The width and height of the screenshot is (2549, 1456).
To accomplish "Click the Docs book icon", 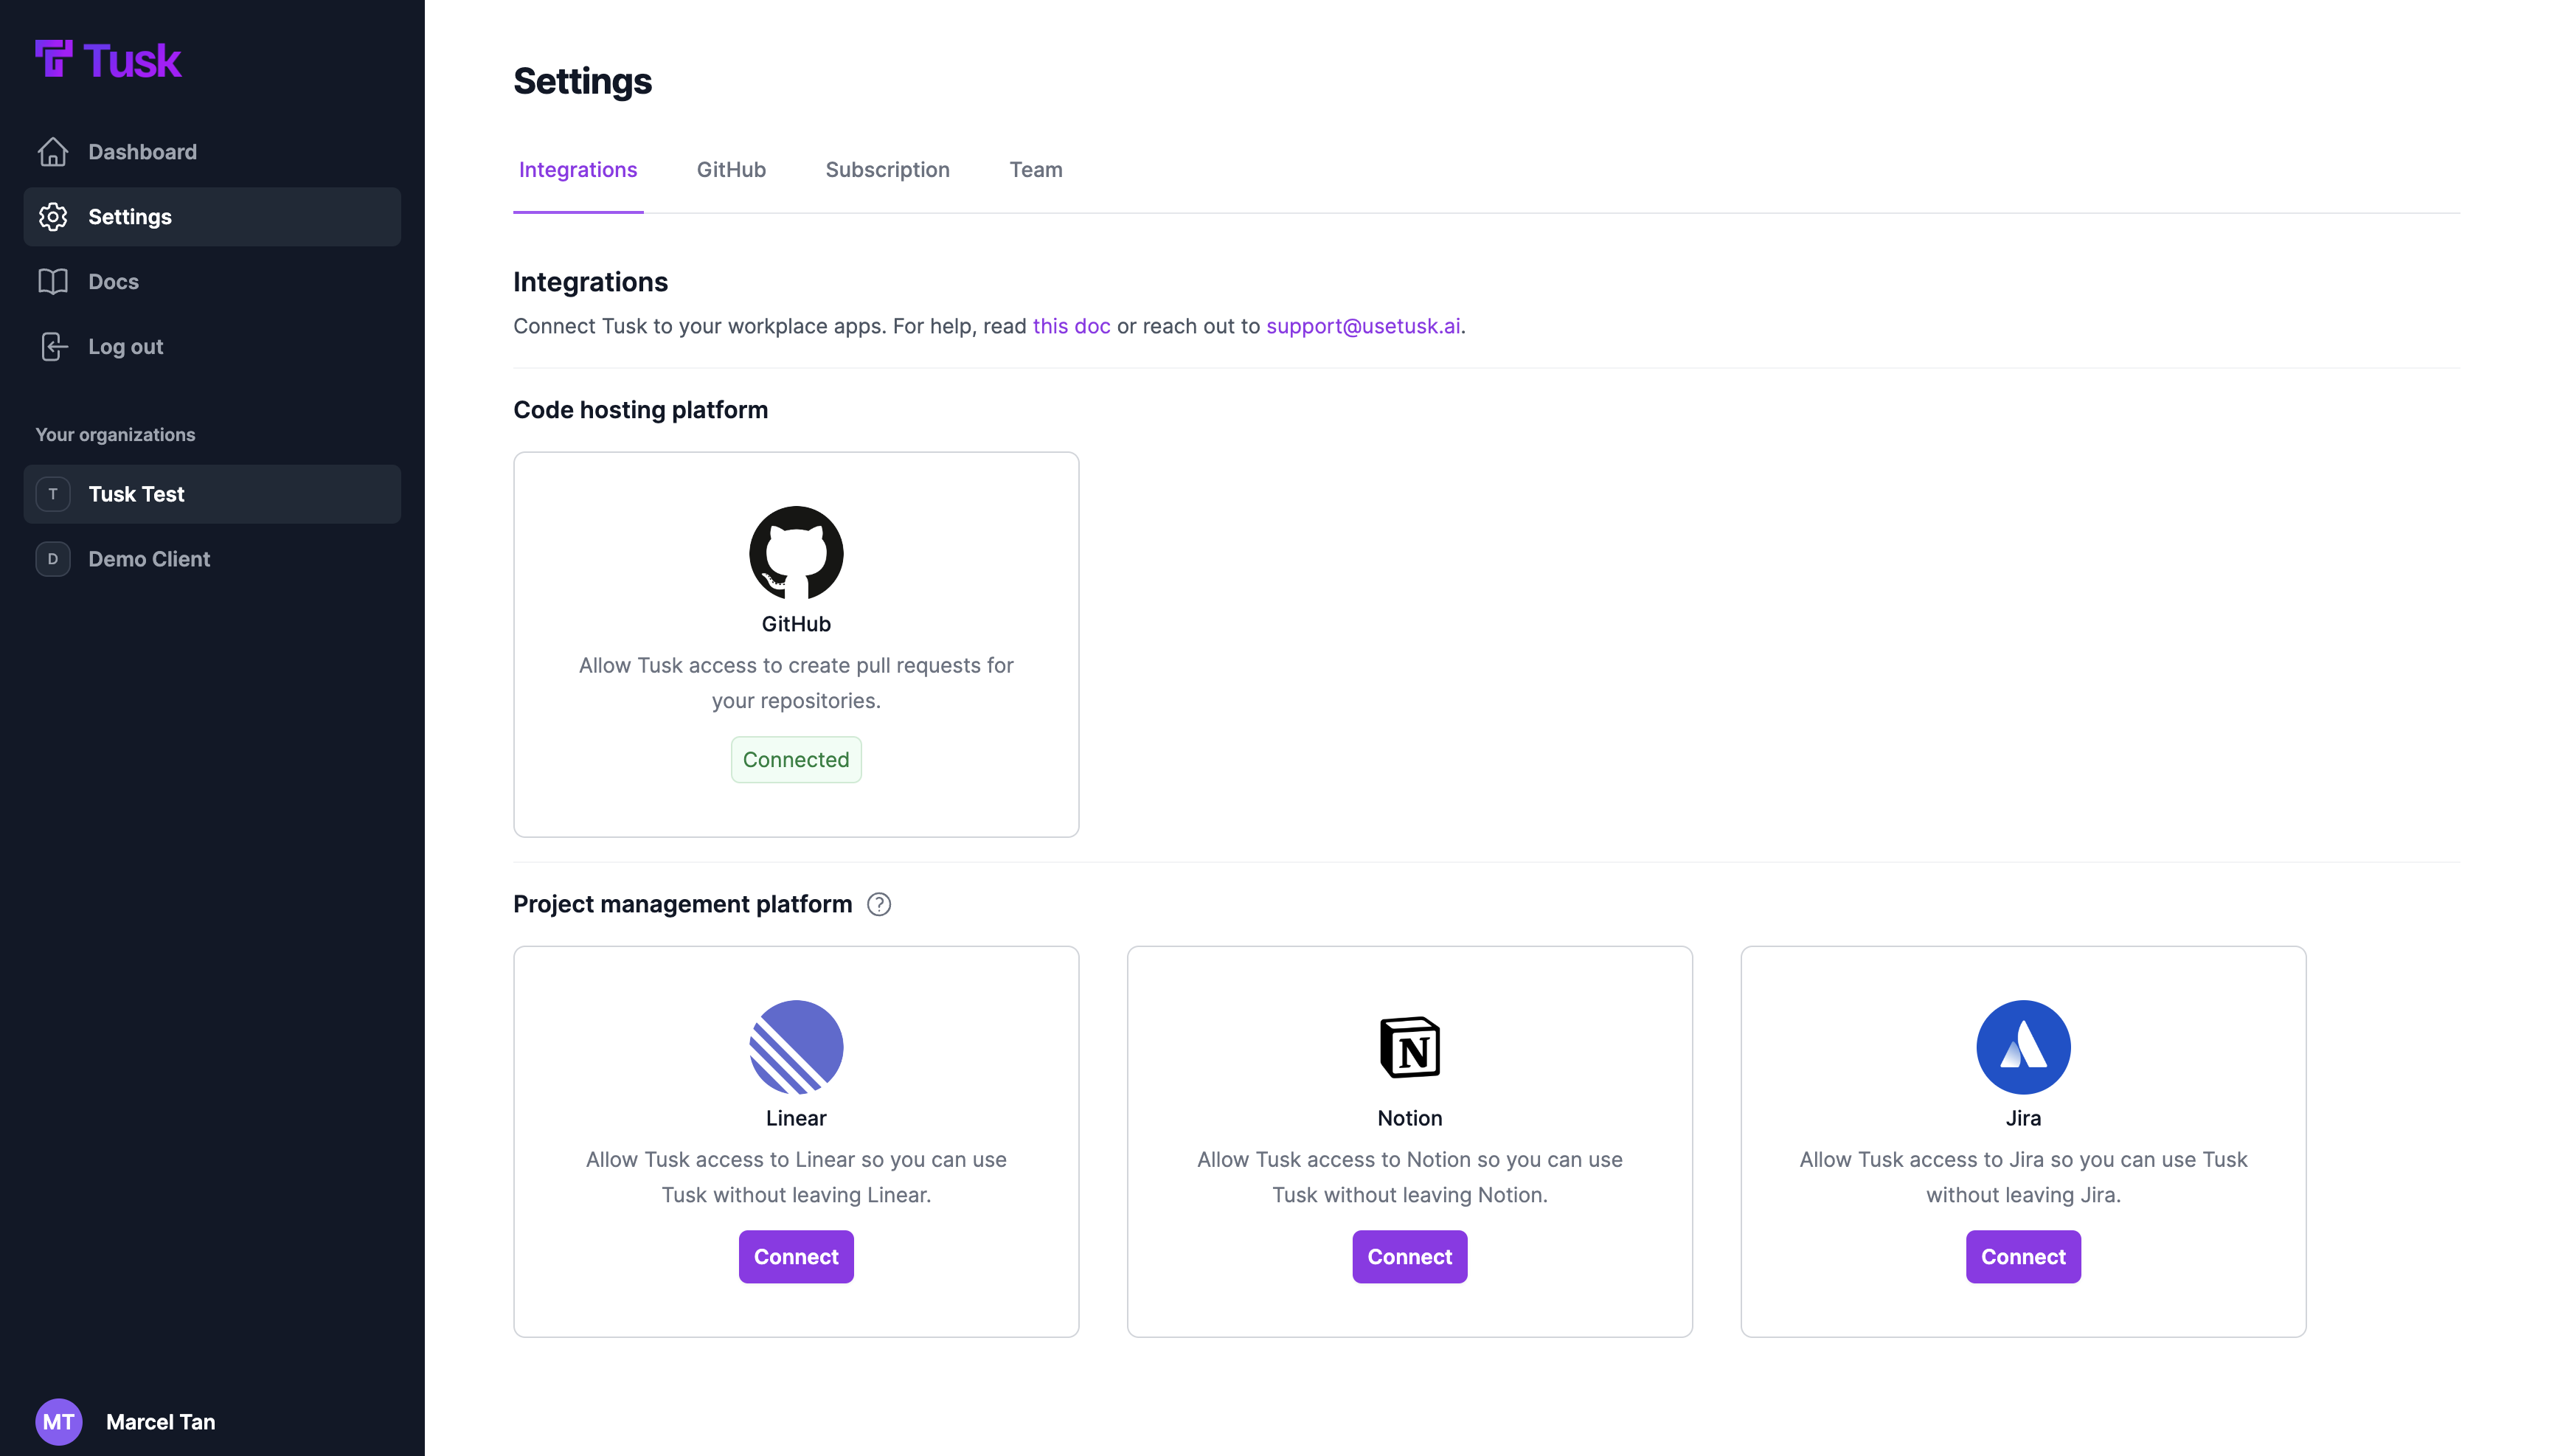I will coord(53,282).
